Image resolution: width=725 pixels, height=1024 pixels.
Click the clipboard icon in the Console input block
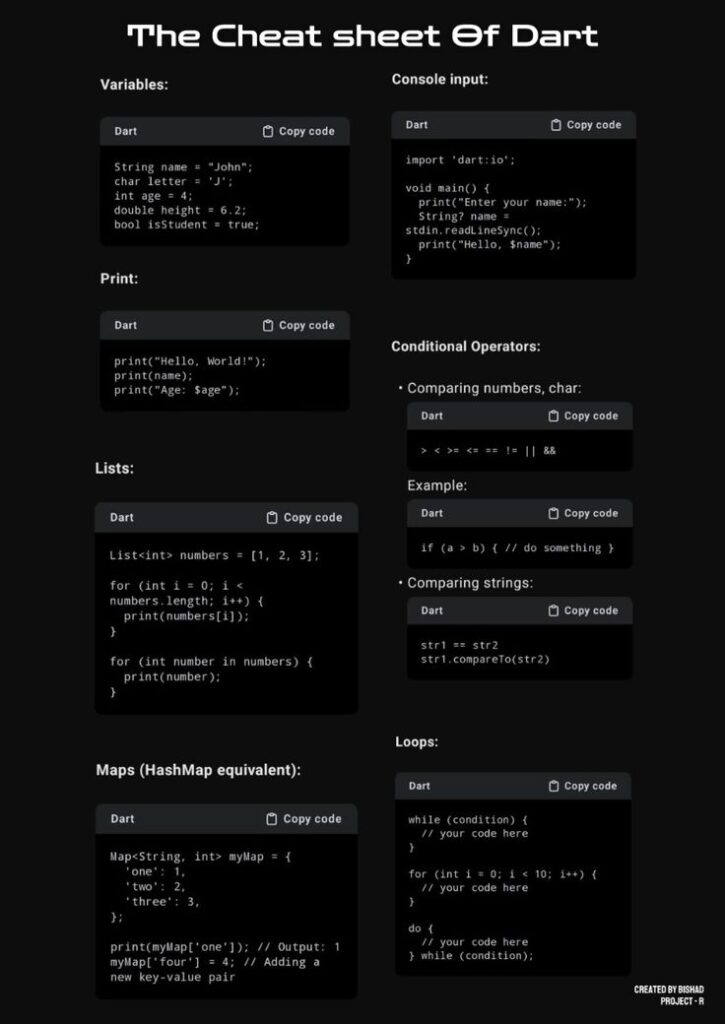pyautogui.click(x=556, y=125)
